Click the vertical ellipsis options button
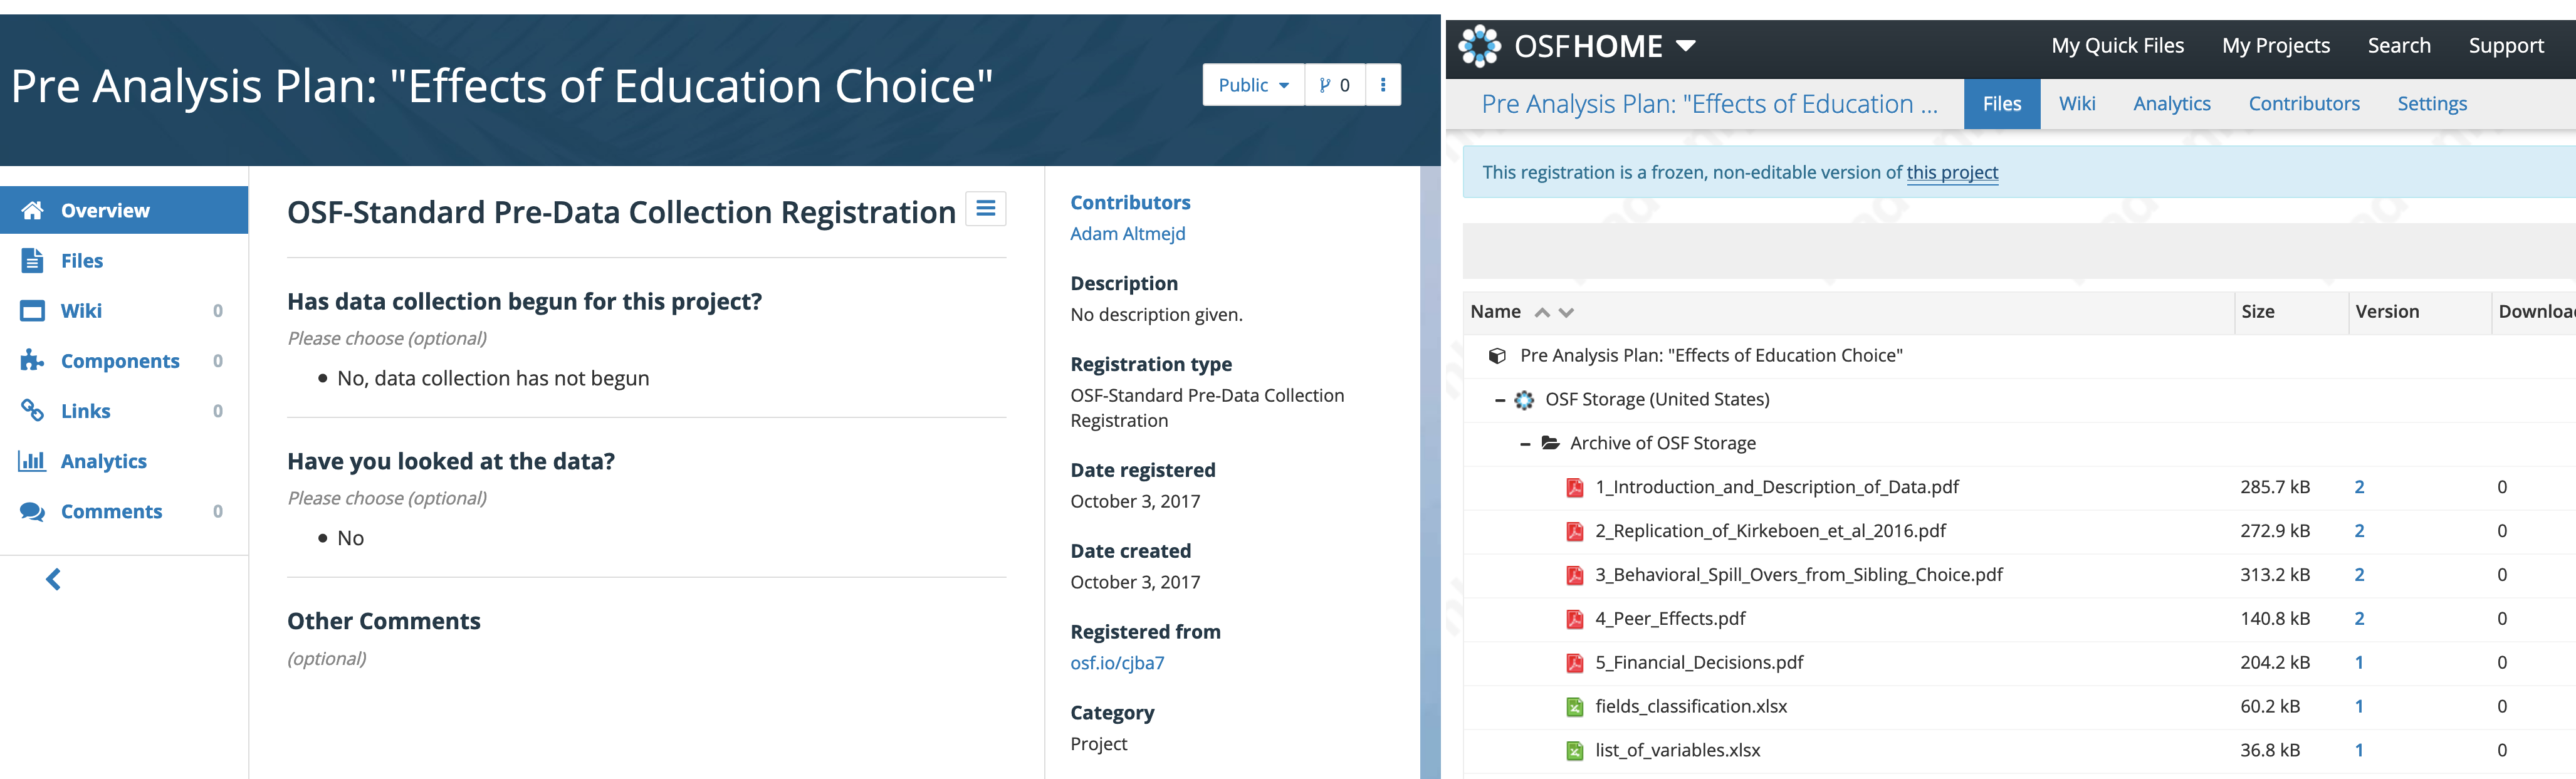Viewport: 2576px width, 779px height. click(1384, 84)
